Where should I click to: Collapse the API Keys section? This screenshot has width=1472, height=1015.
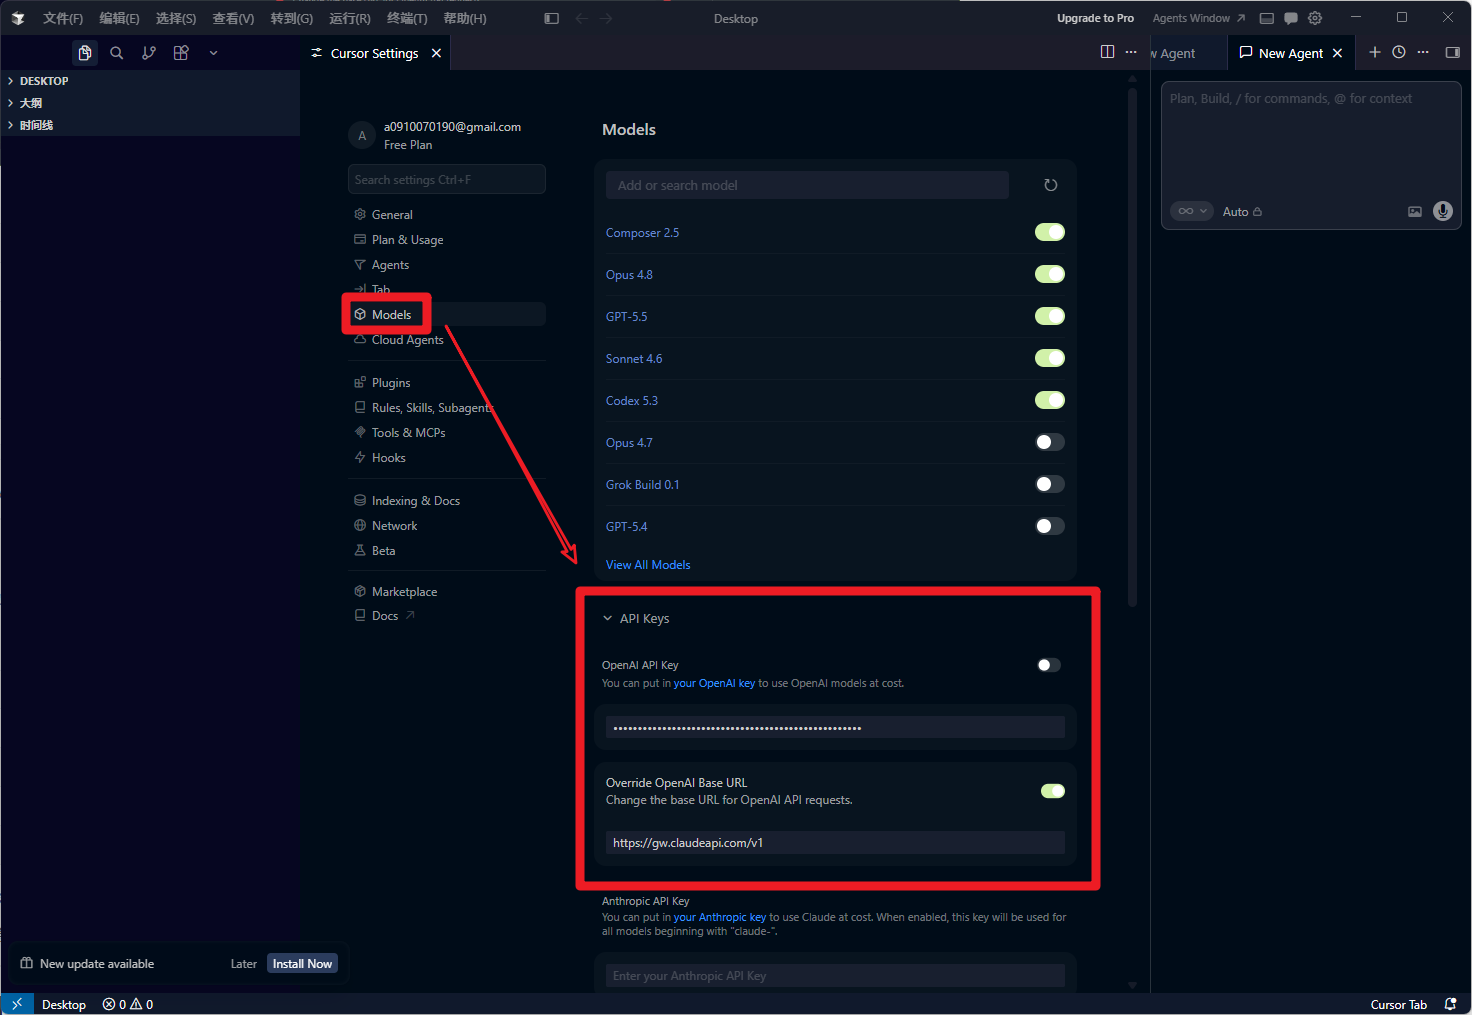[636, 618]
